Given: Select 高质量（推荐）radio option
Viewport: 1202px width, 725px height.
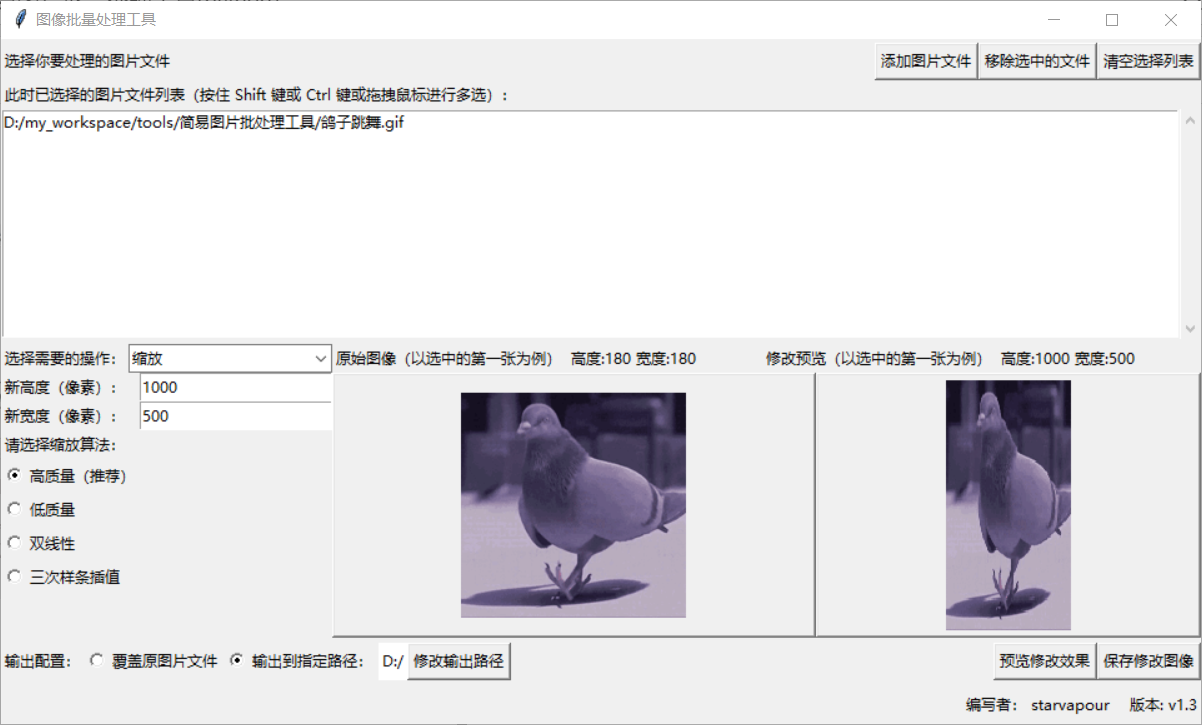Looking at the screenshot, I should coord(67,476).
